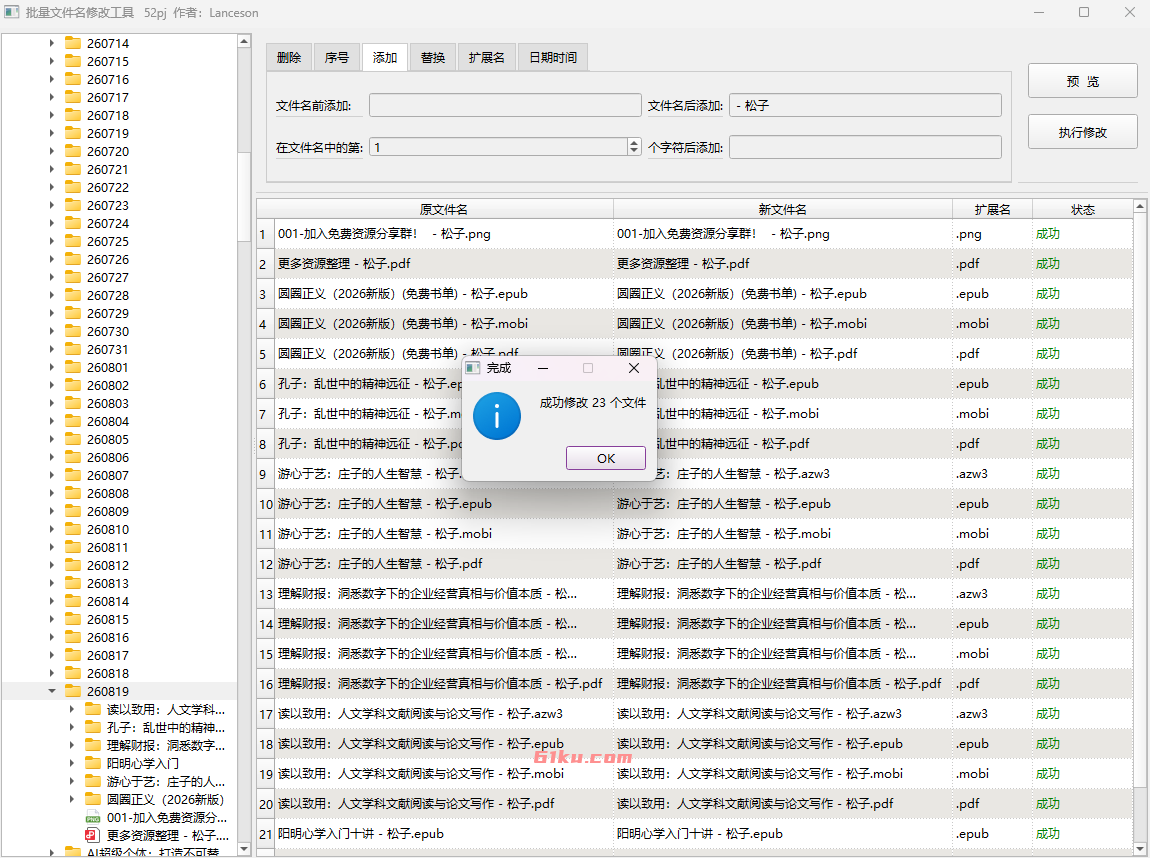Screen dimensions: 1150x858
Task: Select row 16 original name 理解财报 松子.pdf
Action: 444,684
